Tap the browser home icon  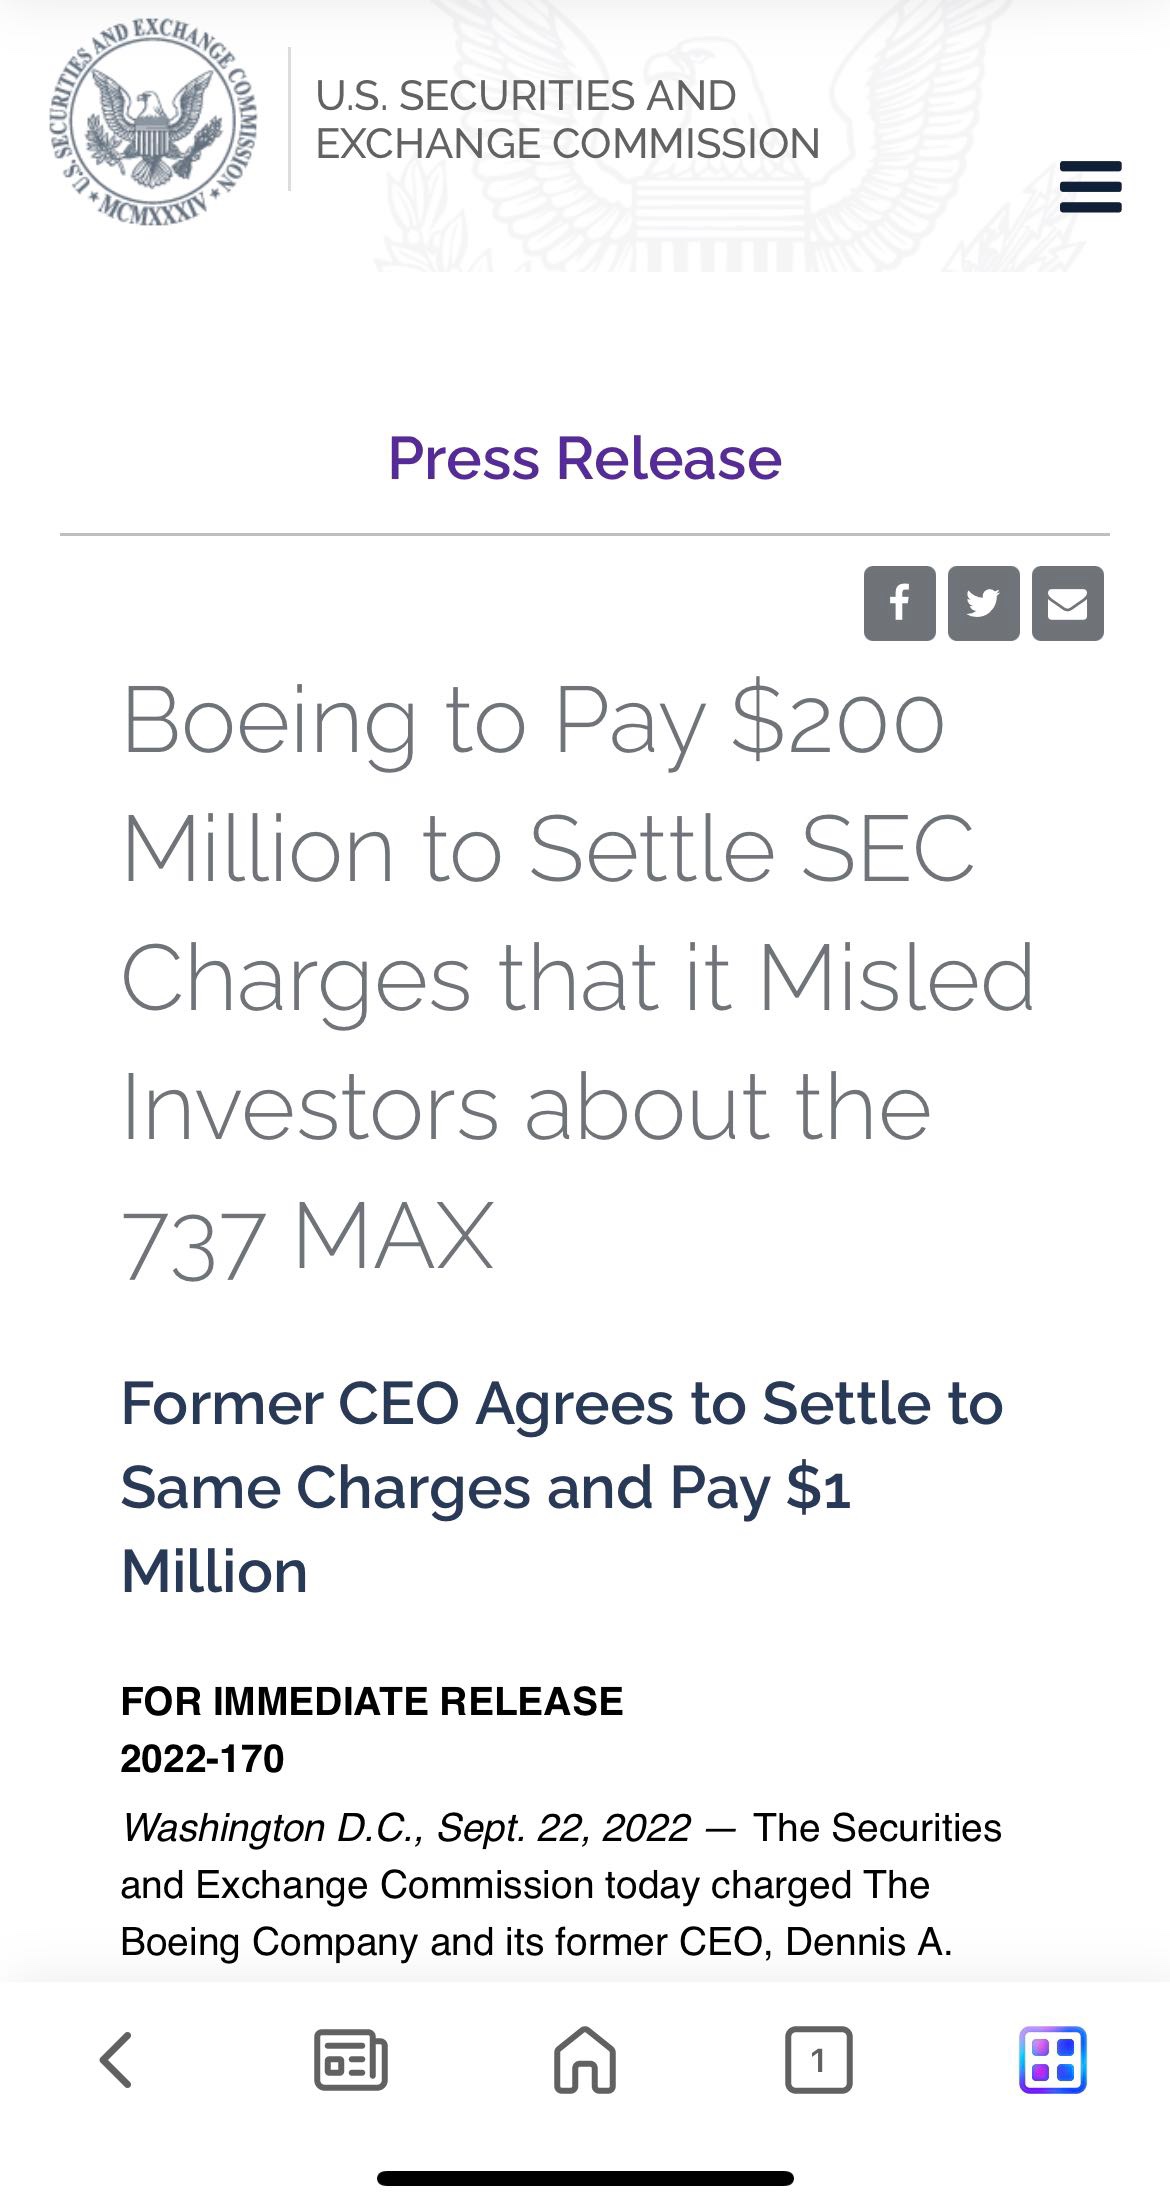585,2060
